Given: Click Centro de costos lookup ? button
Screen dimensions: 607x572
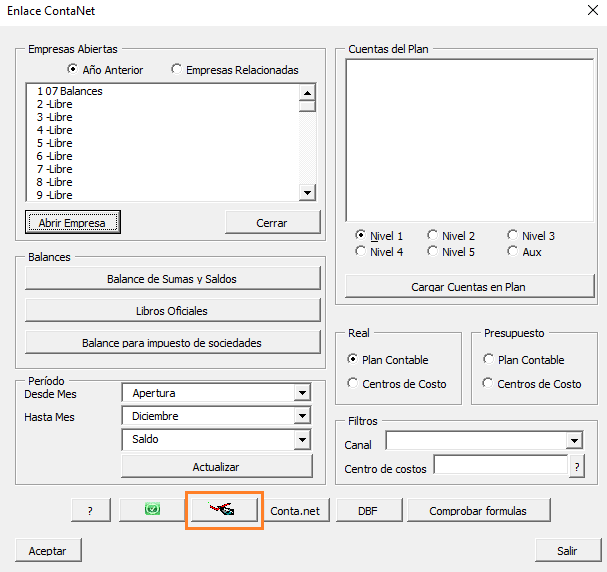Looking at the screenshot, I should [x=577, y=466].
